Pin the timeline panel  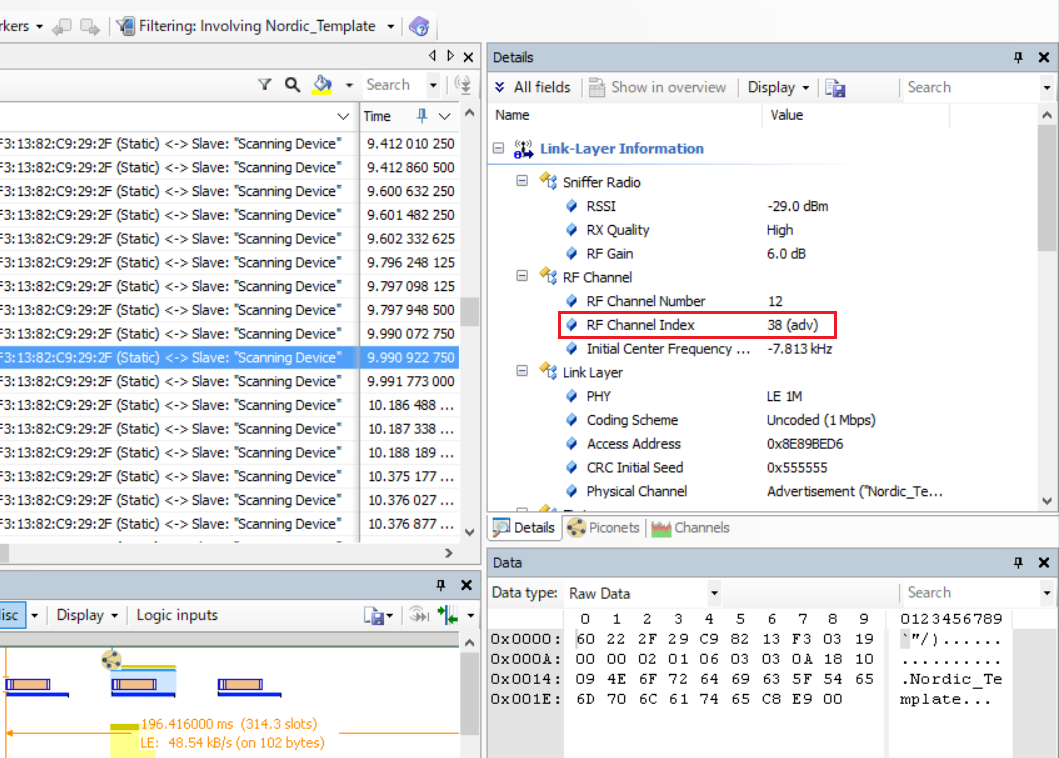pos(440,584)
